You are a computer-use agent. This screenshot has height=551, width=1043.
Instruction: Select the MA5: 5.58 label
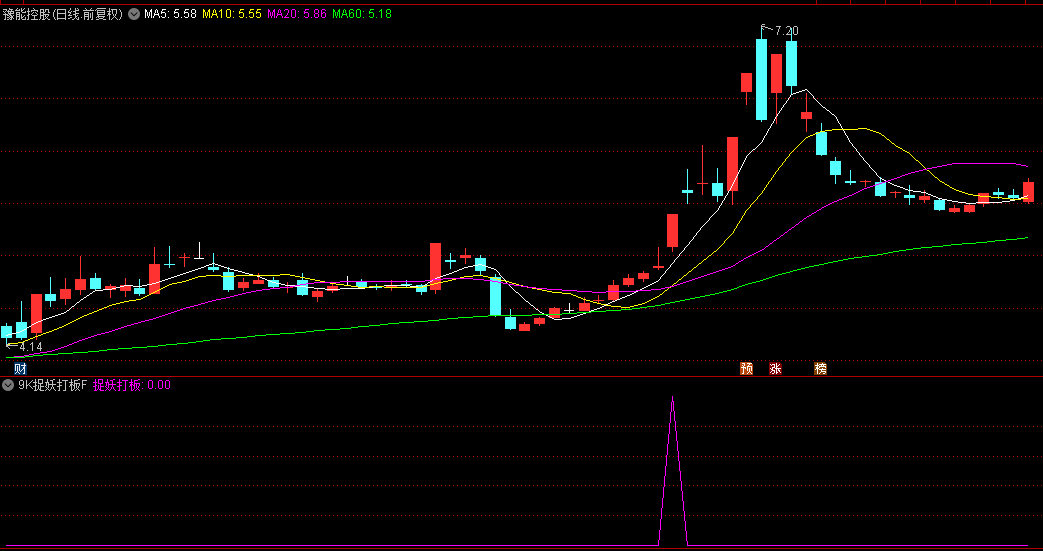point(170,14)
